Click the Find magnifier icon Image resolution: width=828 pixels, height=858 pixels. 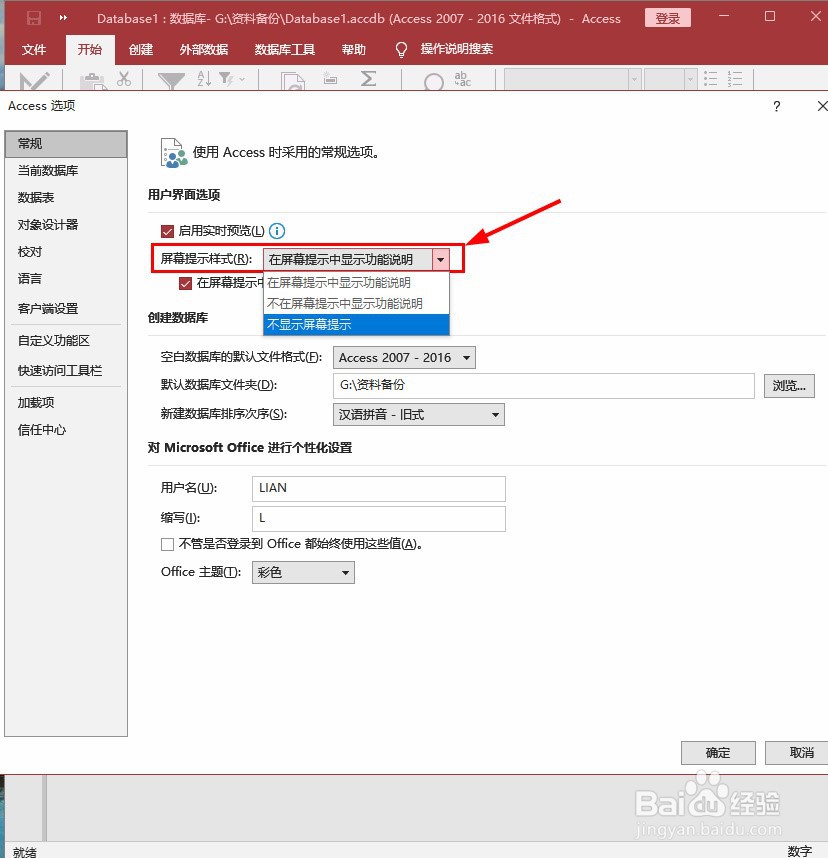click(433, 82)
